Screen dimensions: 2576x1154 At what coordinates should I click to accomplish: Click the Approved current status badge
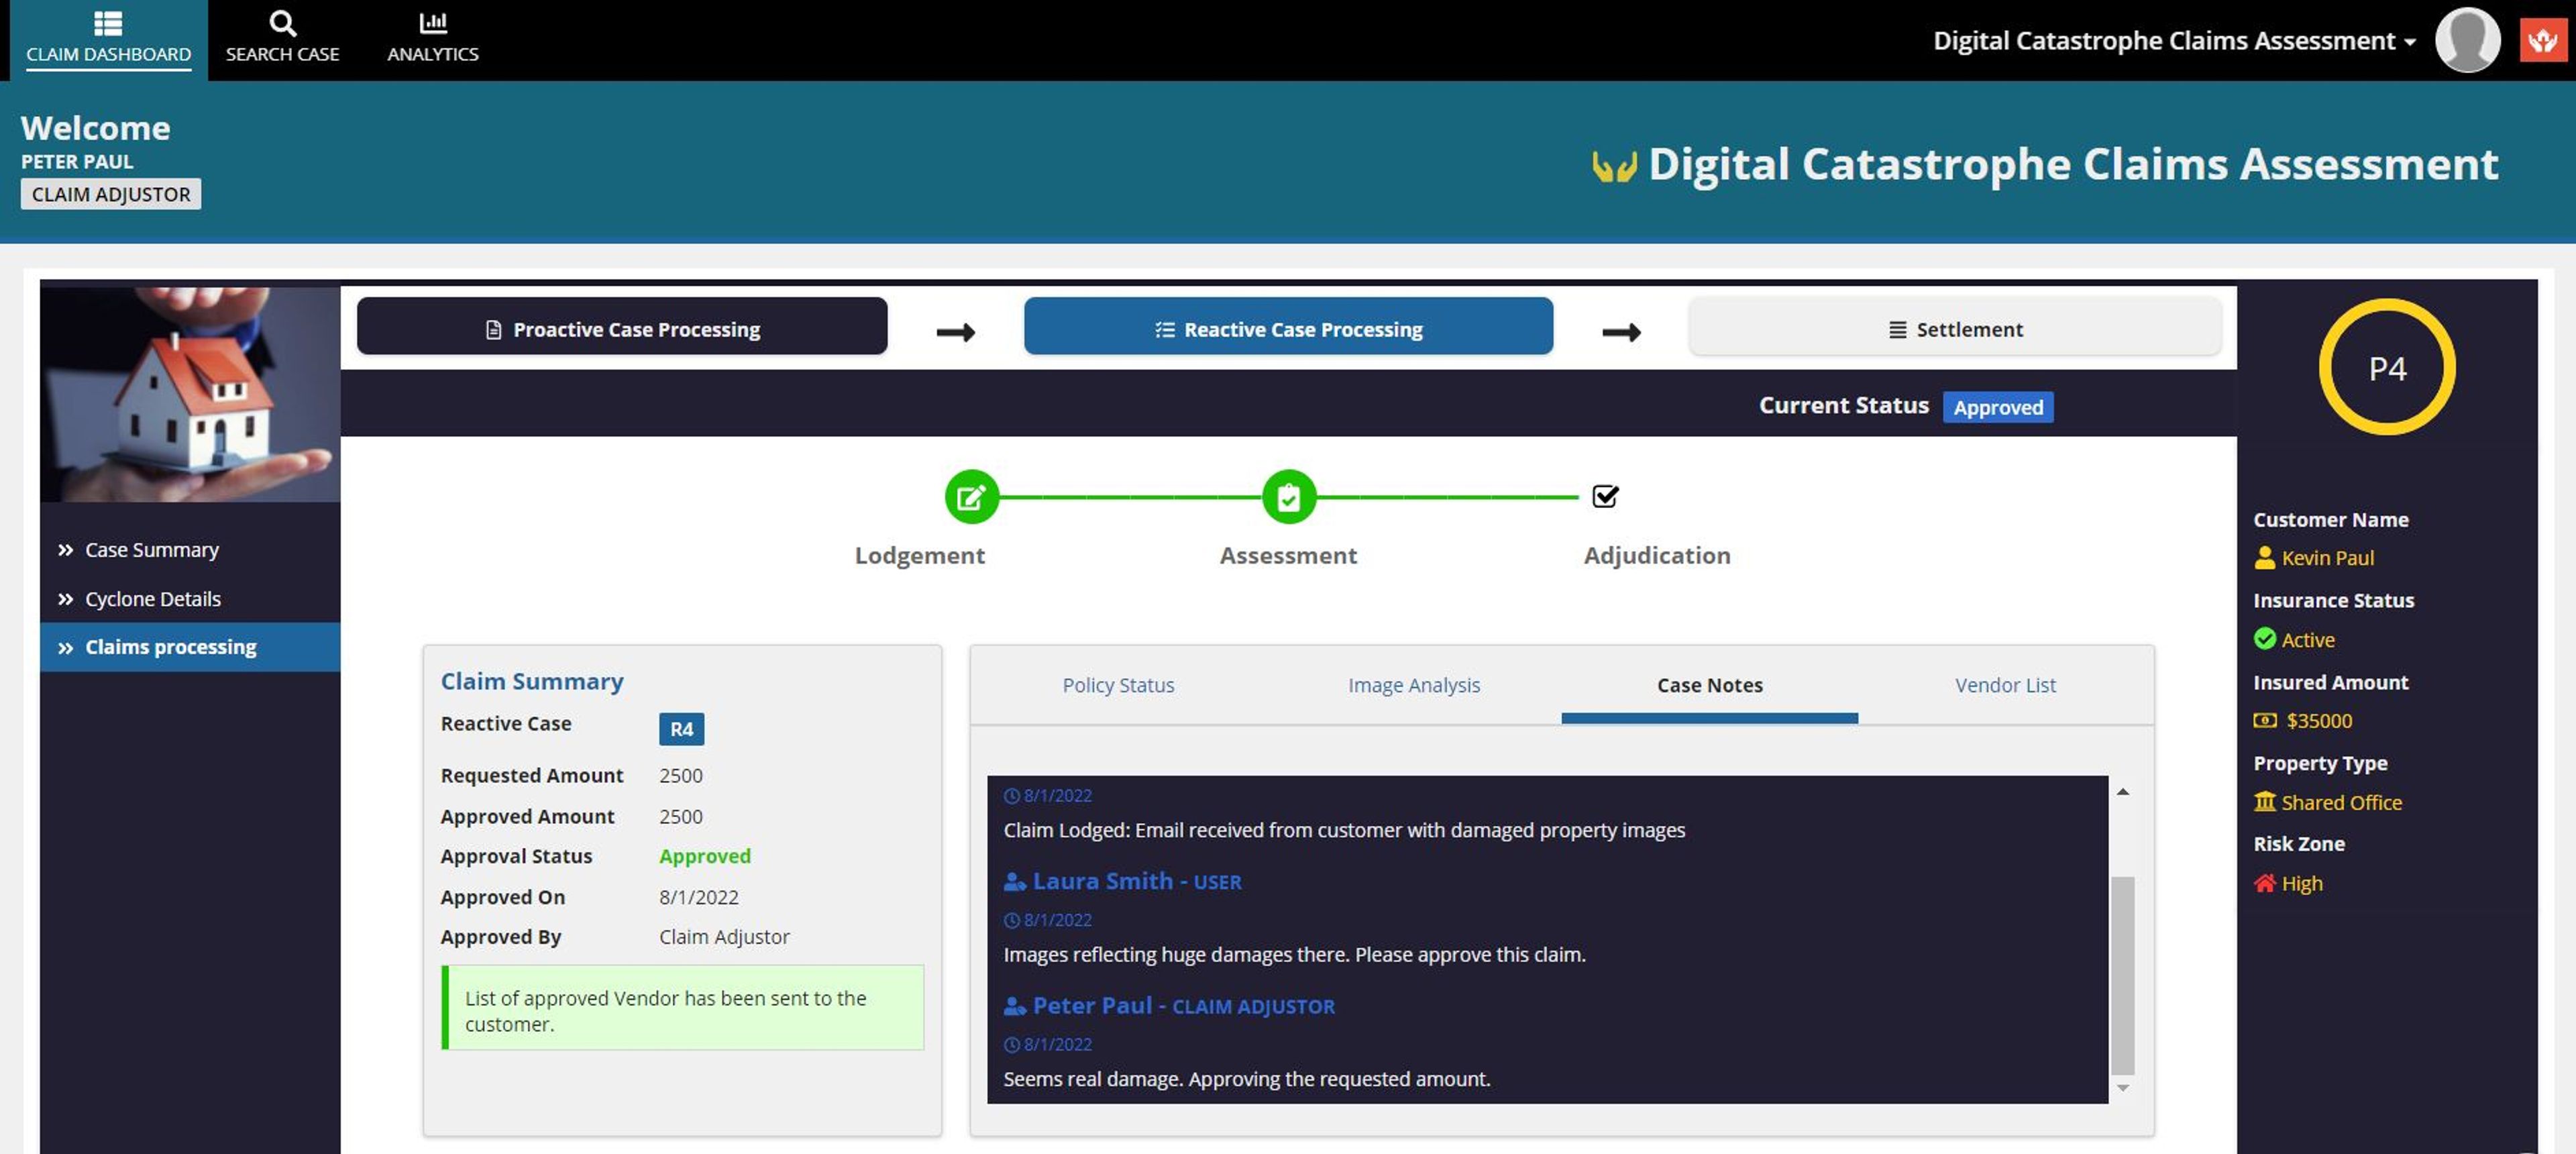[1997, 407]
